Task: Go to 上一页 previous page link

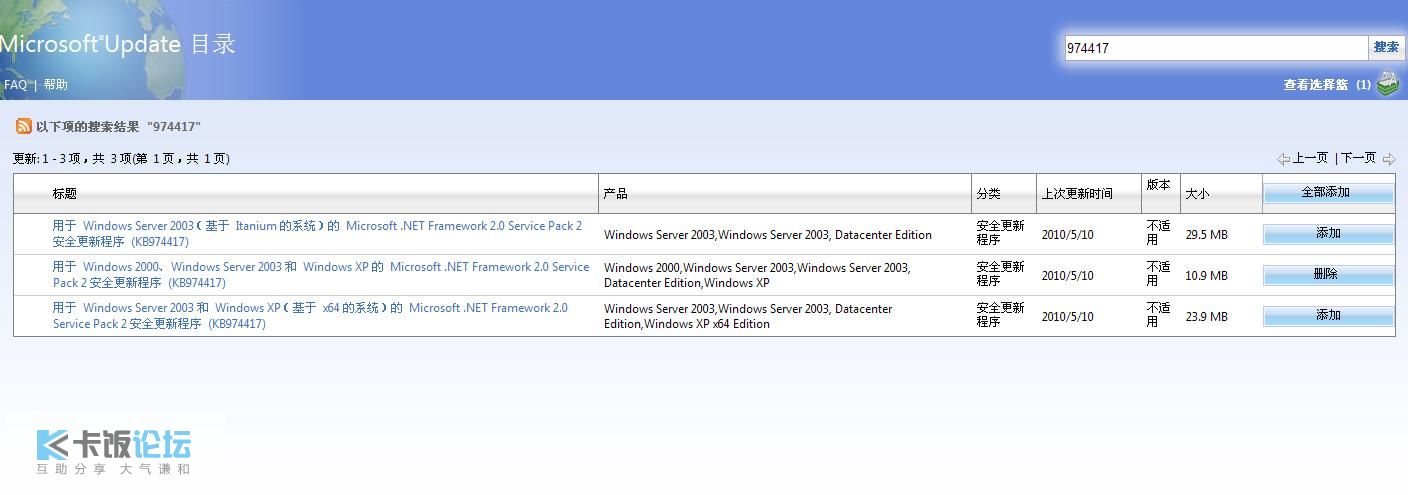Action: pos(1310,158)
